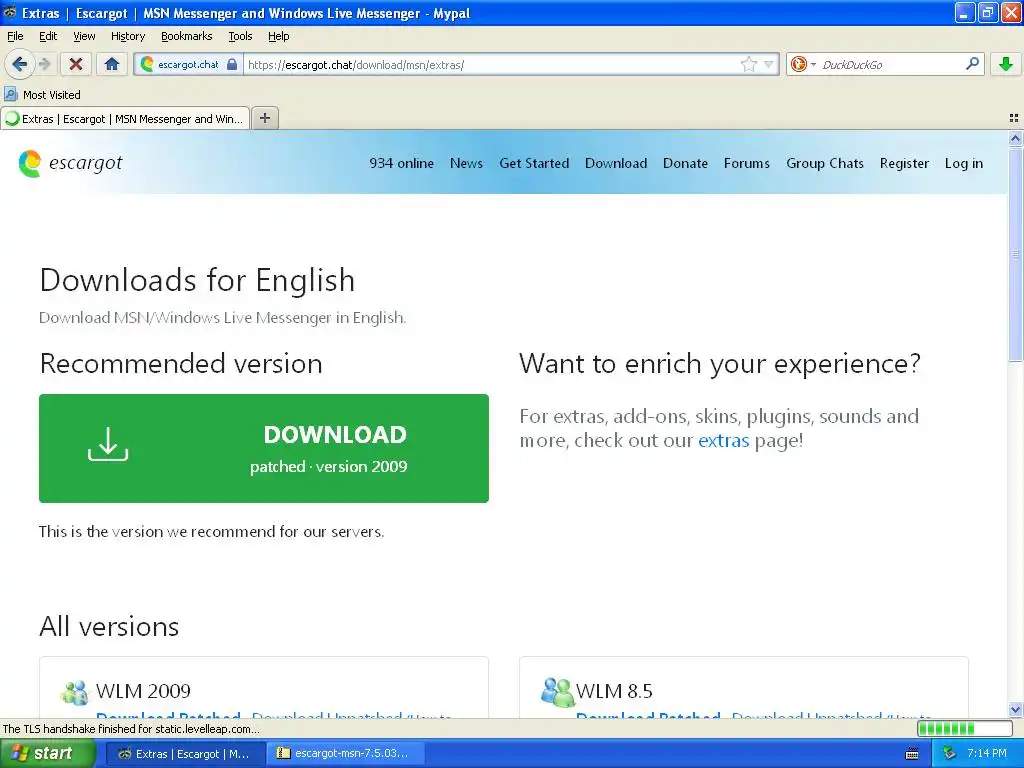Click the WLM 8.5 messenger icon
The width and height of the screenshot is (1024, 768).
557,692
